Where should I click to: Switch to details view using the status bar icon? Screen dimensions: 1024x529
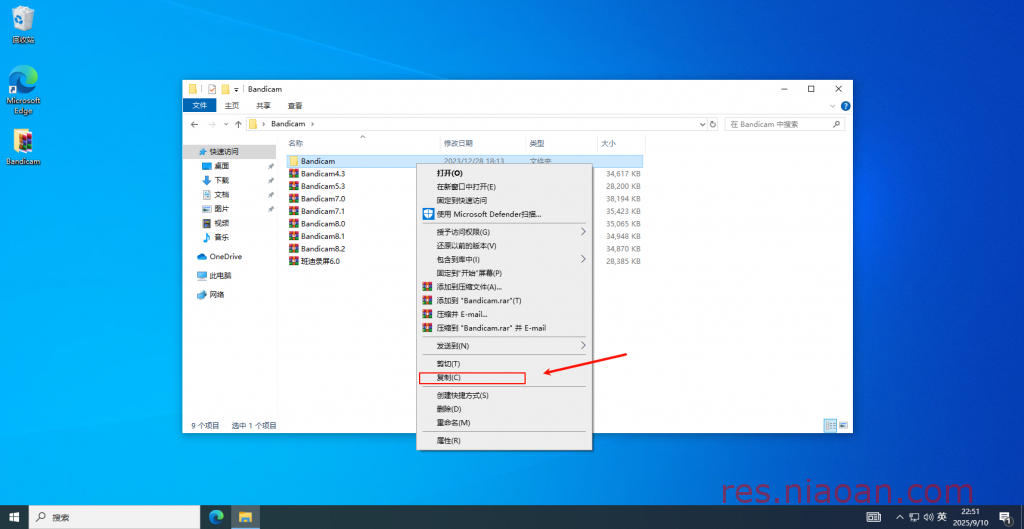click(x=831, y=425)
